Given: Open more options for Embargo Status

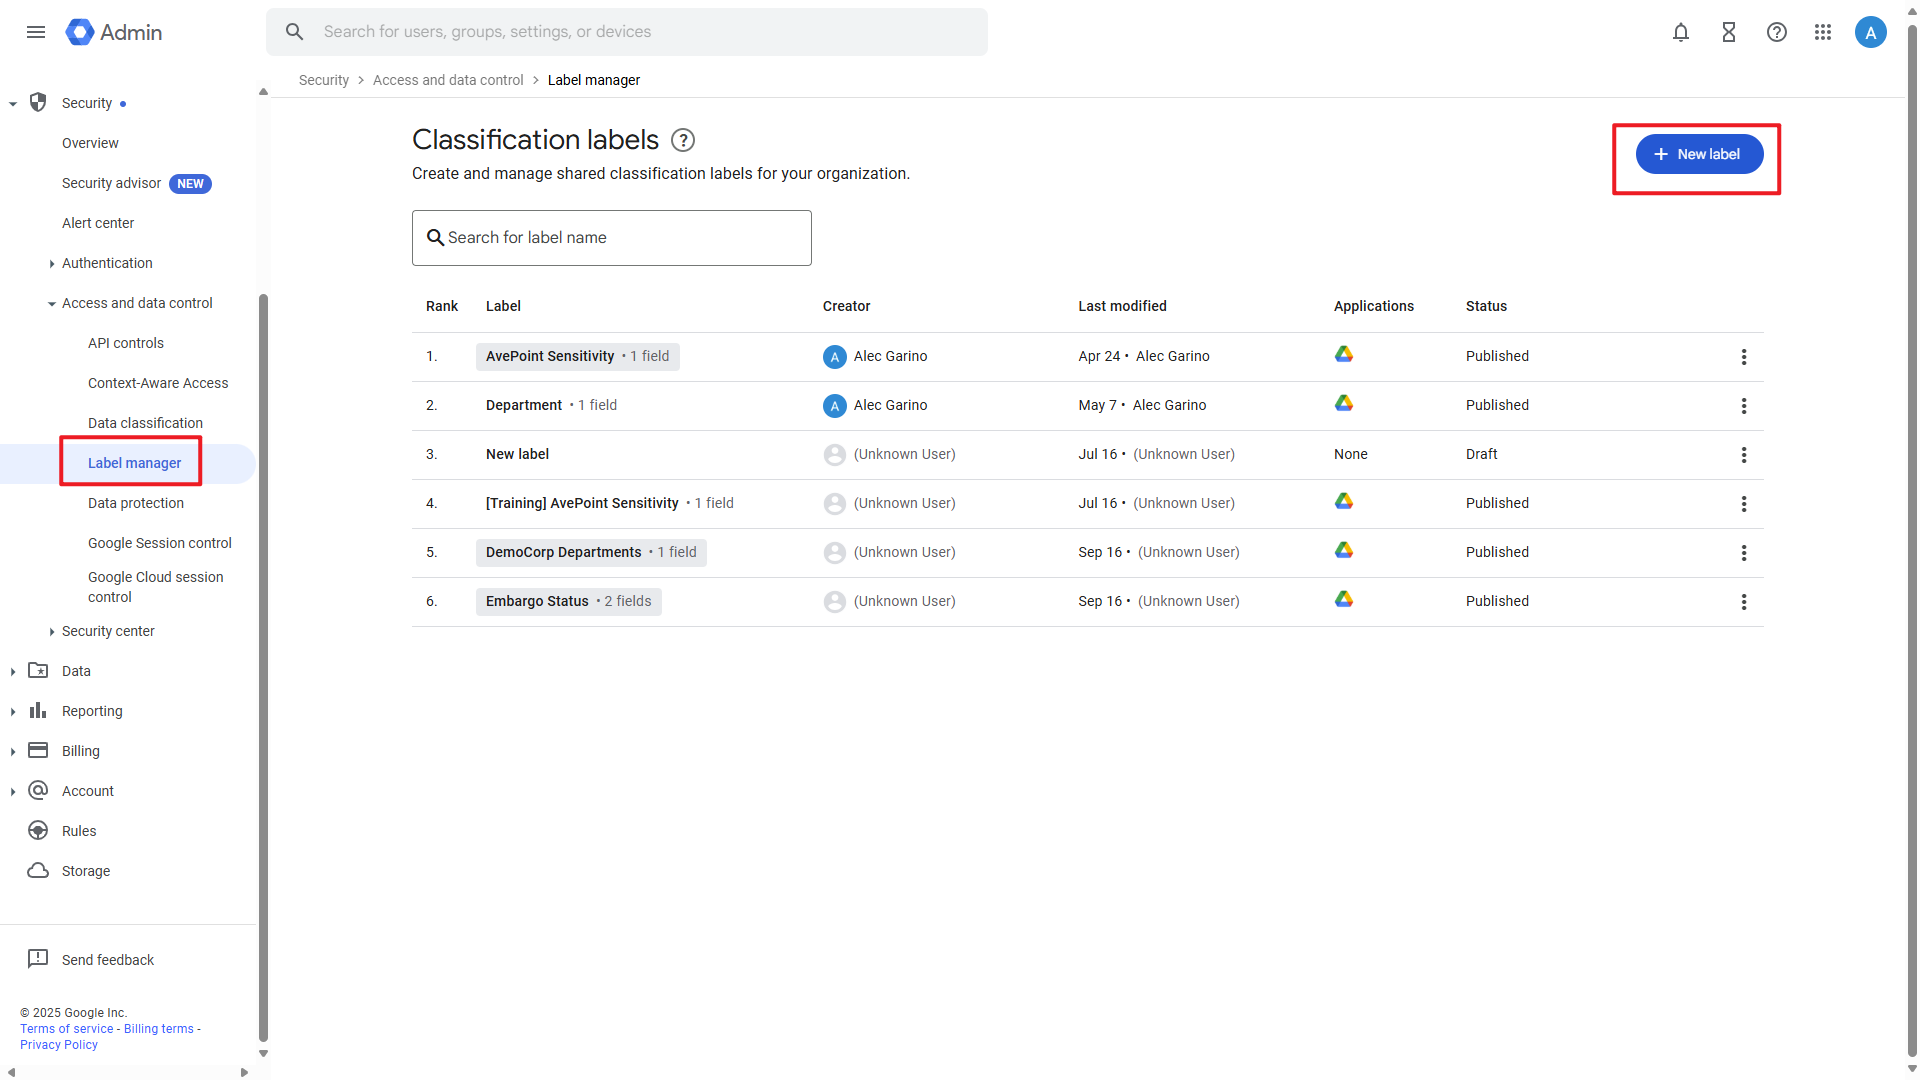Looking at the screenshot, I should click(x=1743, y=602).
